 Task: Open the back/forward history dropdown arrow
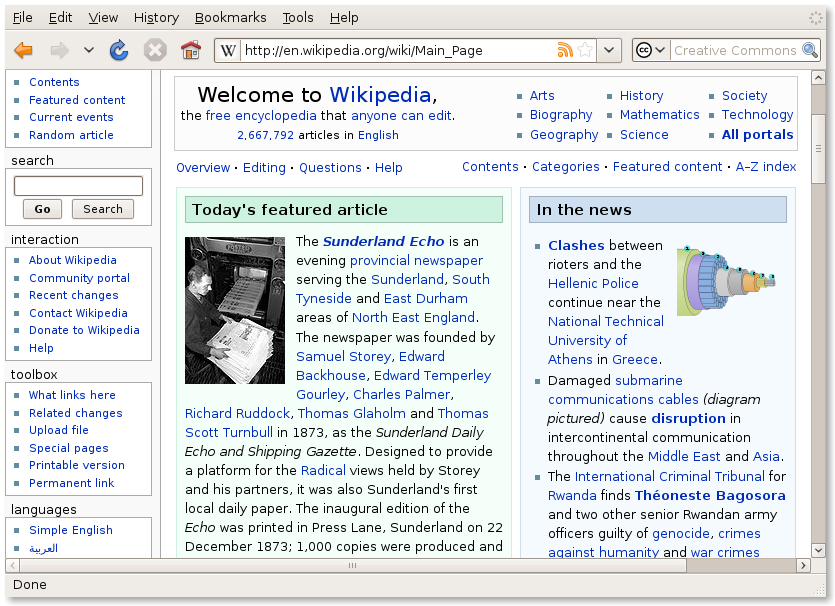tap(89, 50)
